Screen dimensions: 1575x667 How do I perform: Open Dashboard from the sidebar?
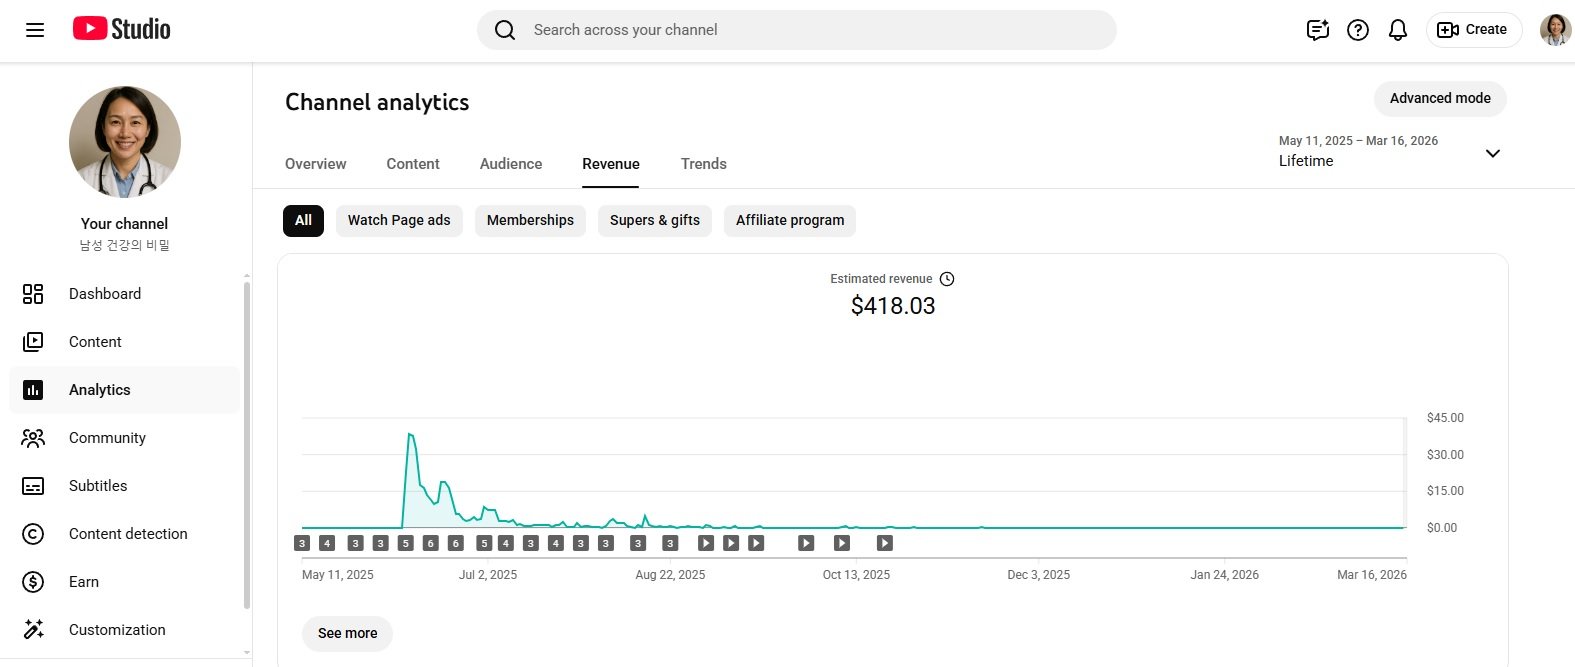point(105,294)
